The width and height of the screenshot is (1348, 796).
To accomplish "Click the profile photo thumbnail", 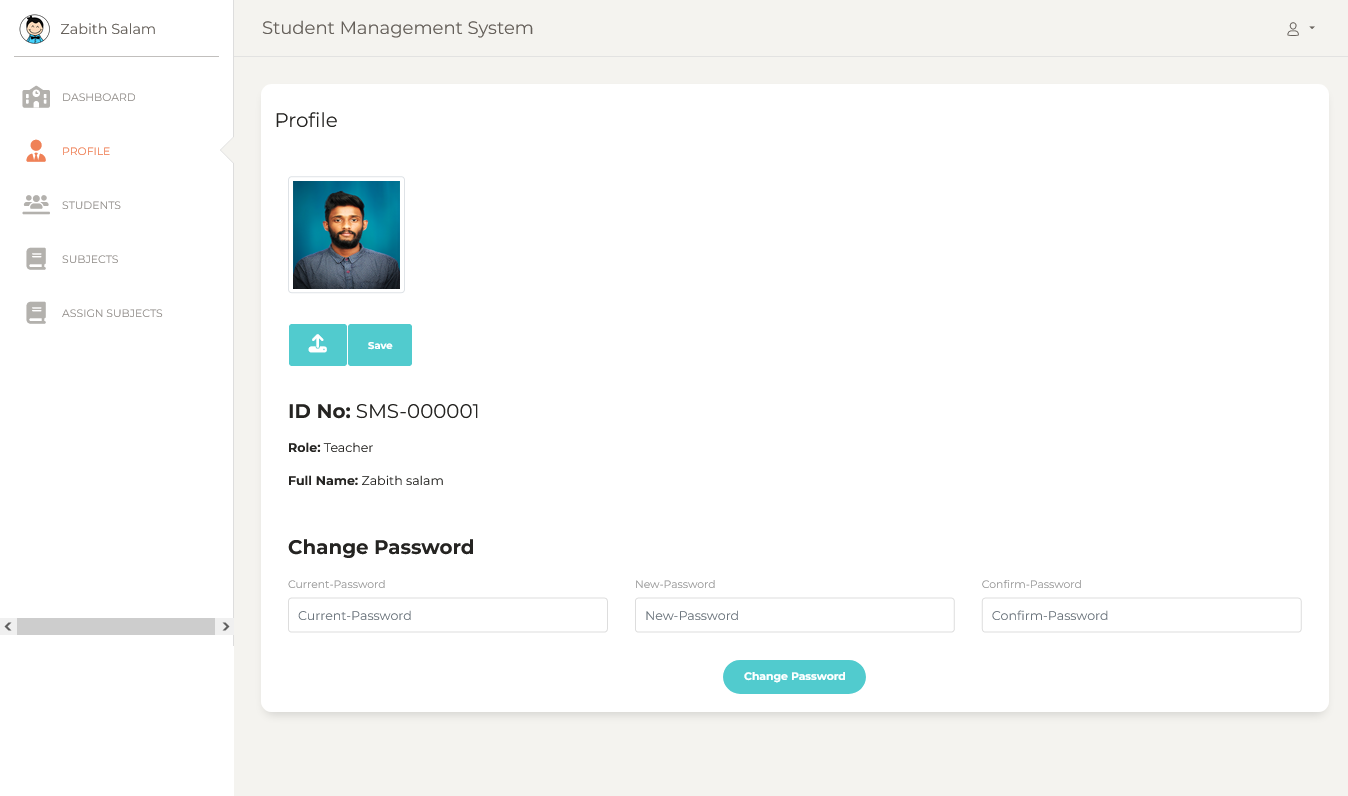I will pos(346,234).
